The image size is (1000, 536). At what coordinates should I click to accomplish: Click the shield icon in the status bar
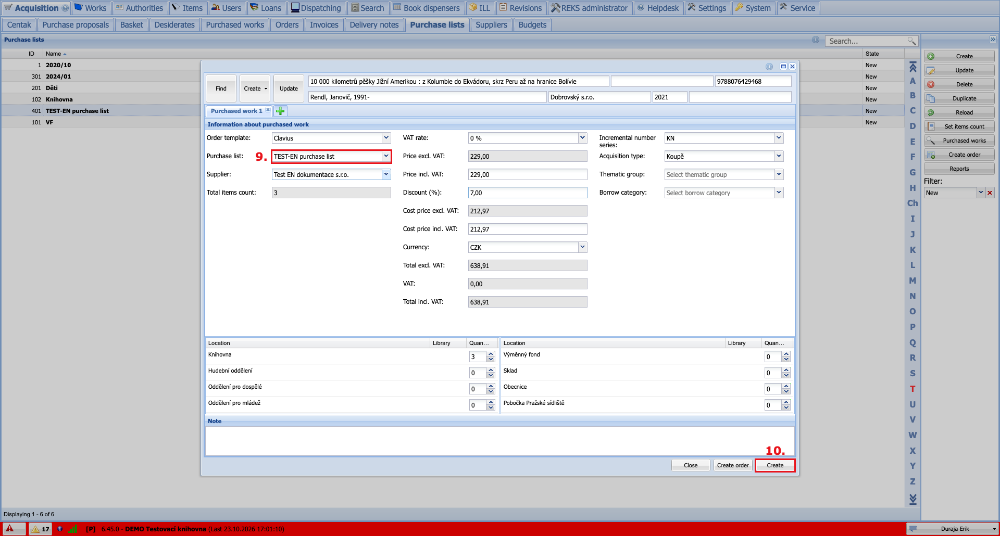(x=60, y=528)
